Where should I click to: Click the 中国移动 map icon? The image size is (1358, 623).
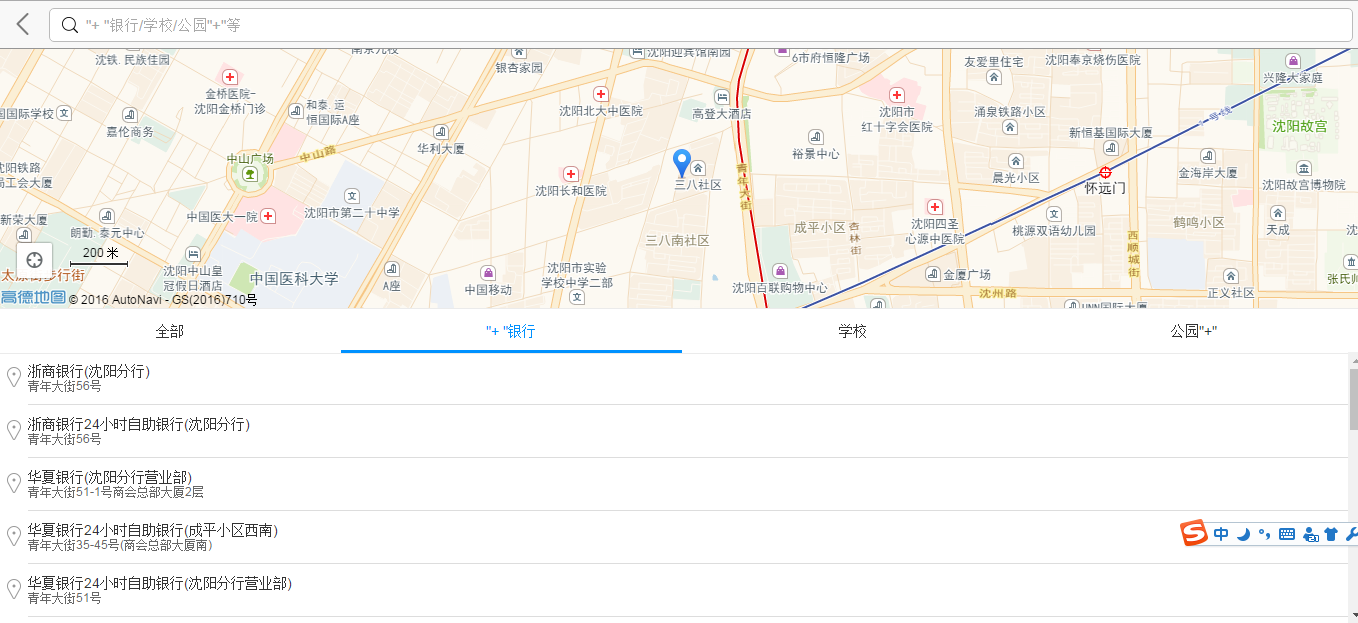pyautogui.click(x=488, y=272)
